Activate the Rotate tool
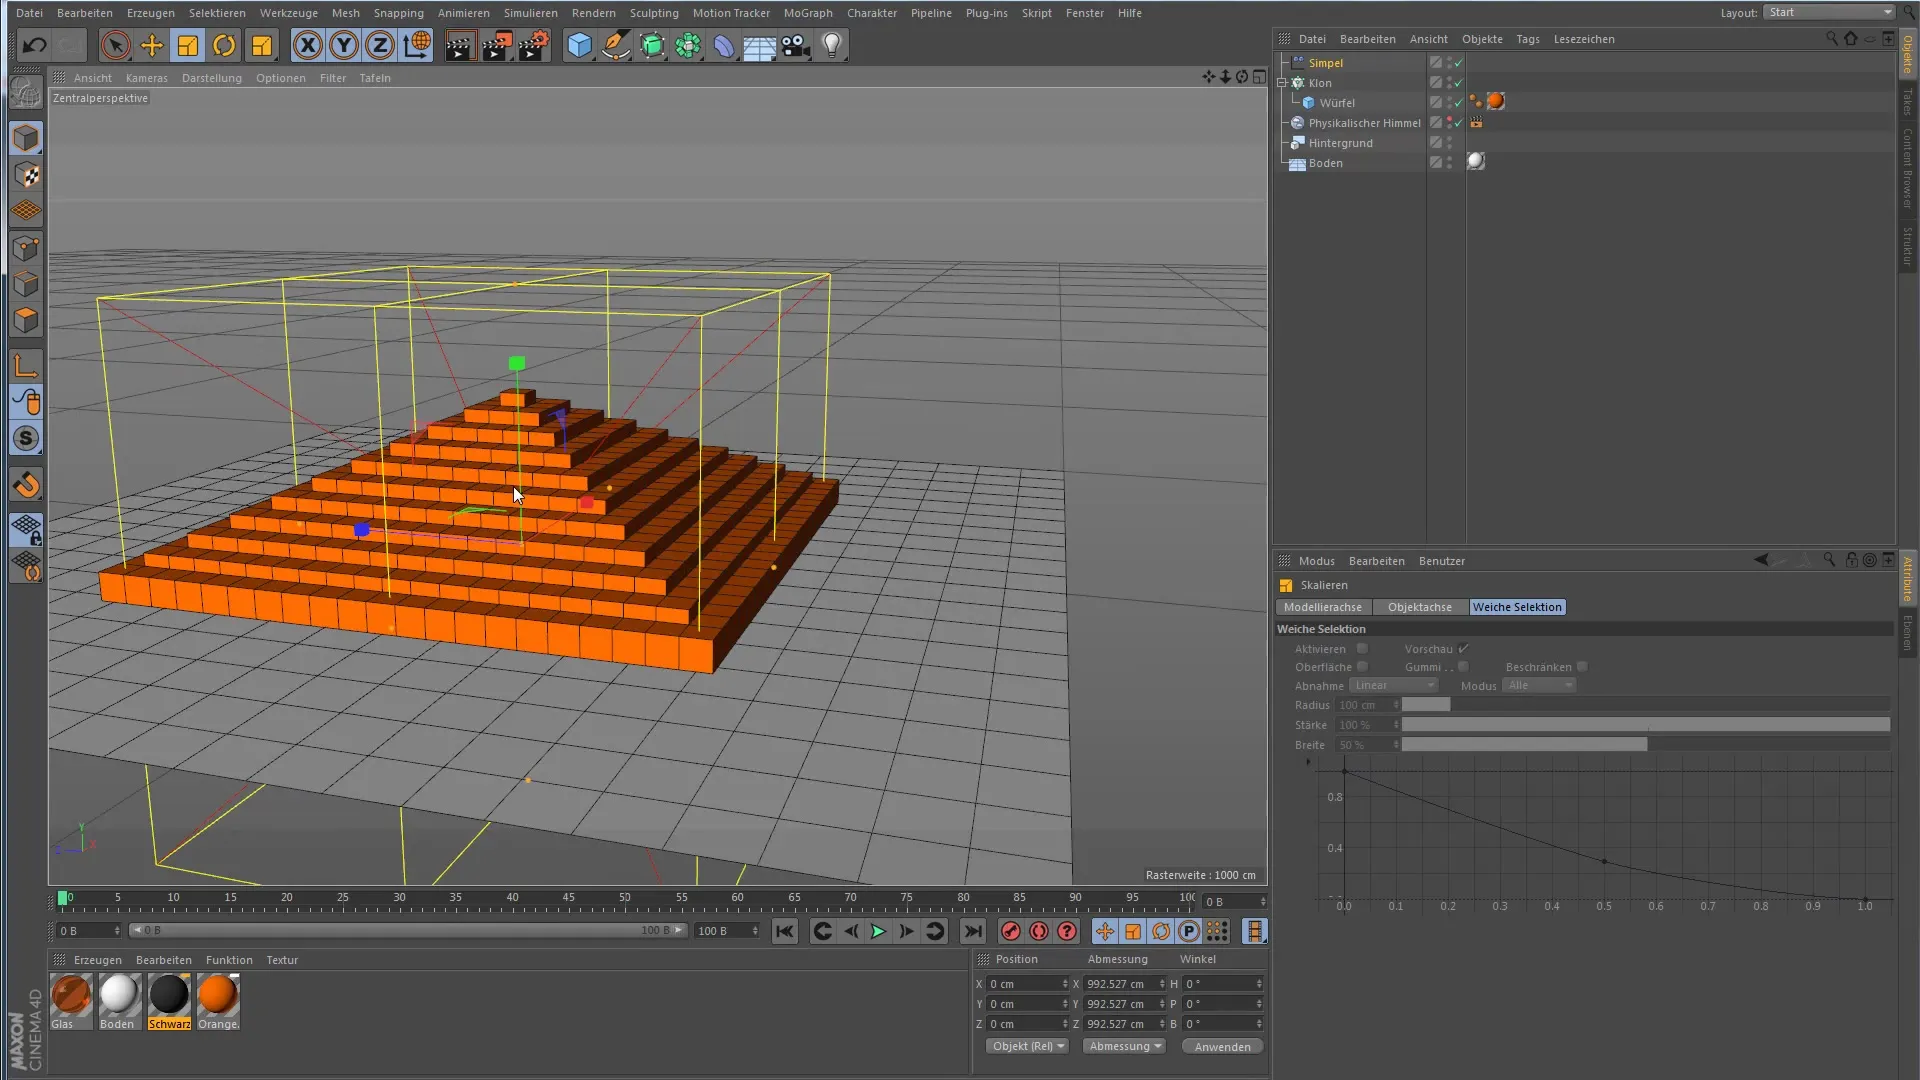 pyautogui.click(x=224, y=45)
